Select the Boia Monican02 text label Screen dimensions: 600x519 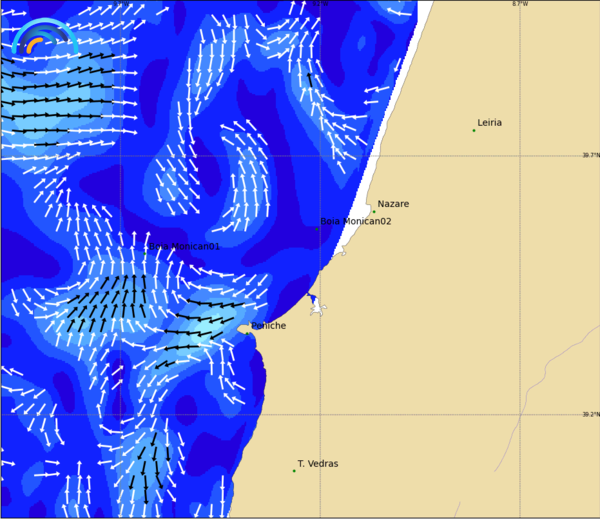[355, 221]
